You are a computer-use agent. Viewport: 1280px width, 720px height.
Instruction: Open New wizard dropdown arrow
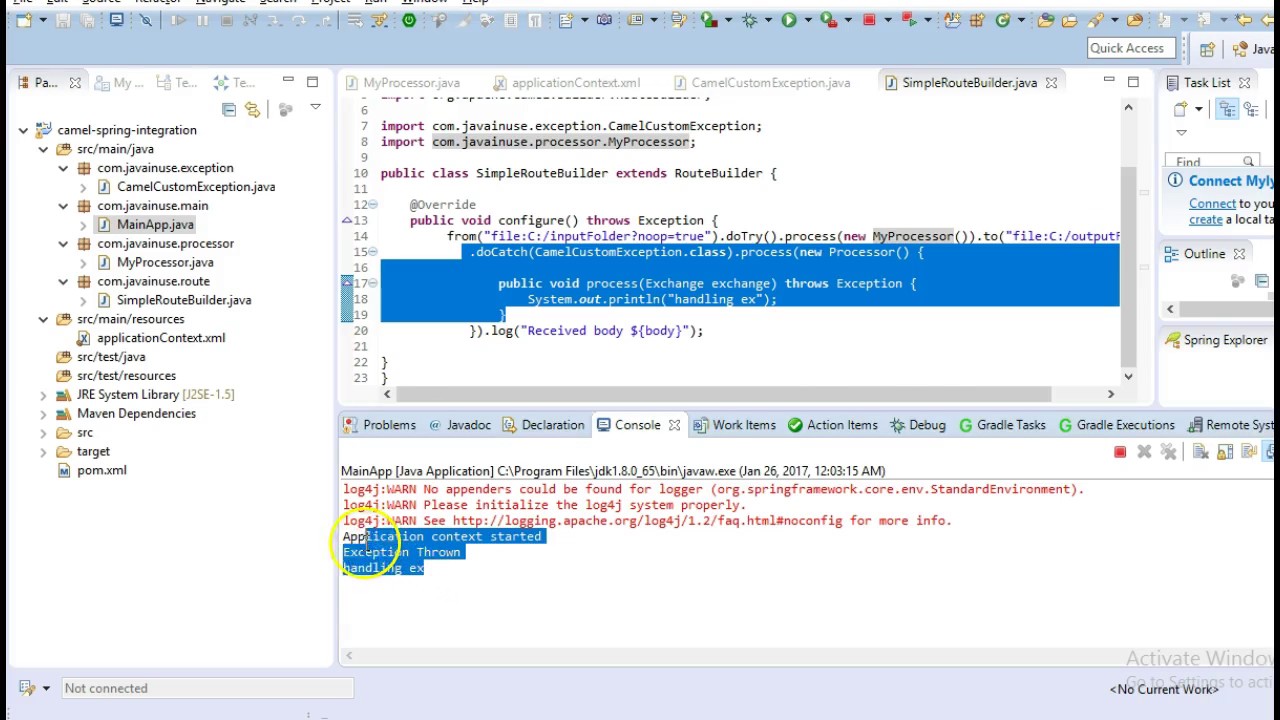coord(41,20)
